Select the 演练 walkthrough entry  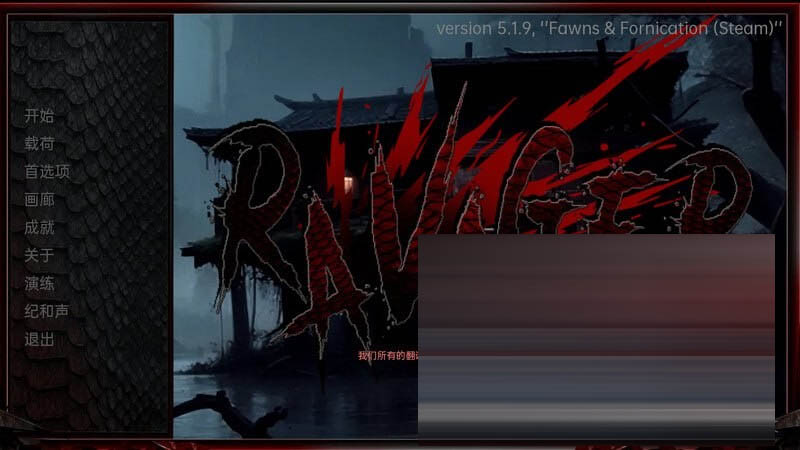tap(39, 283)
